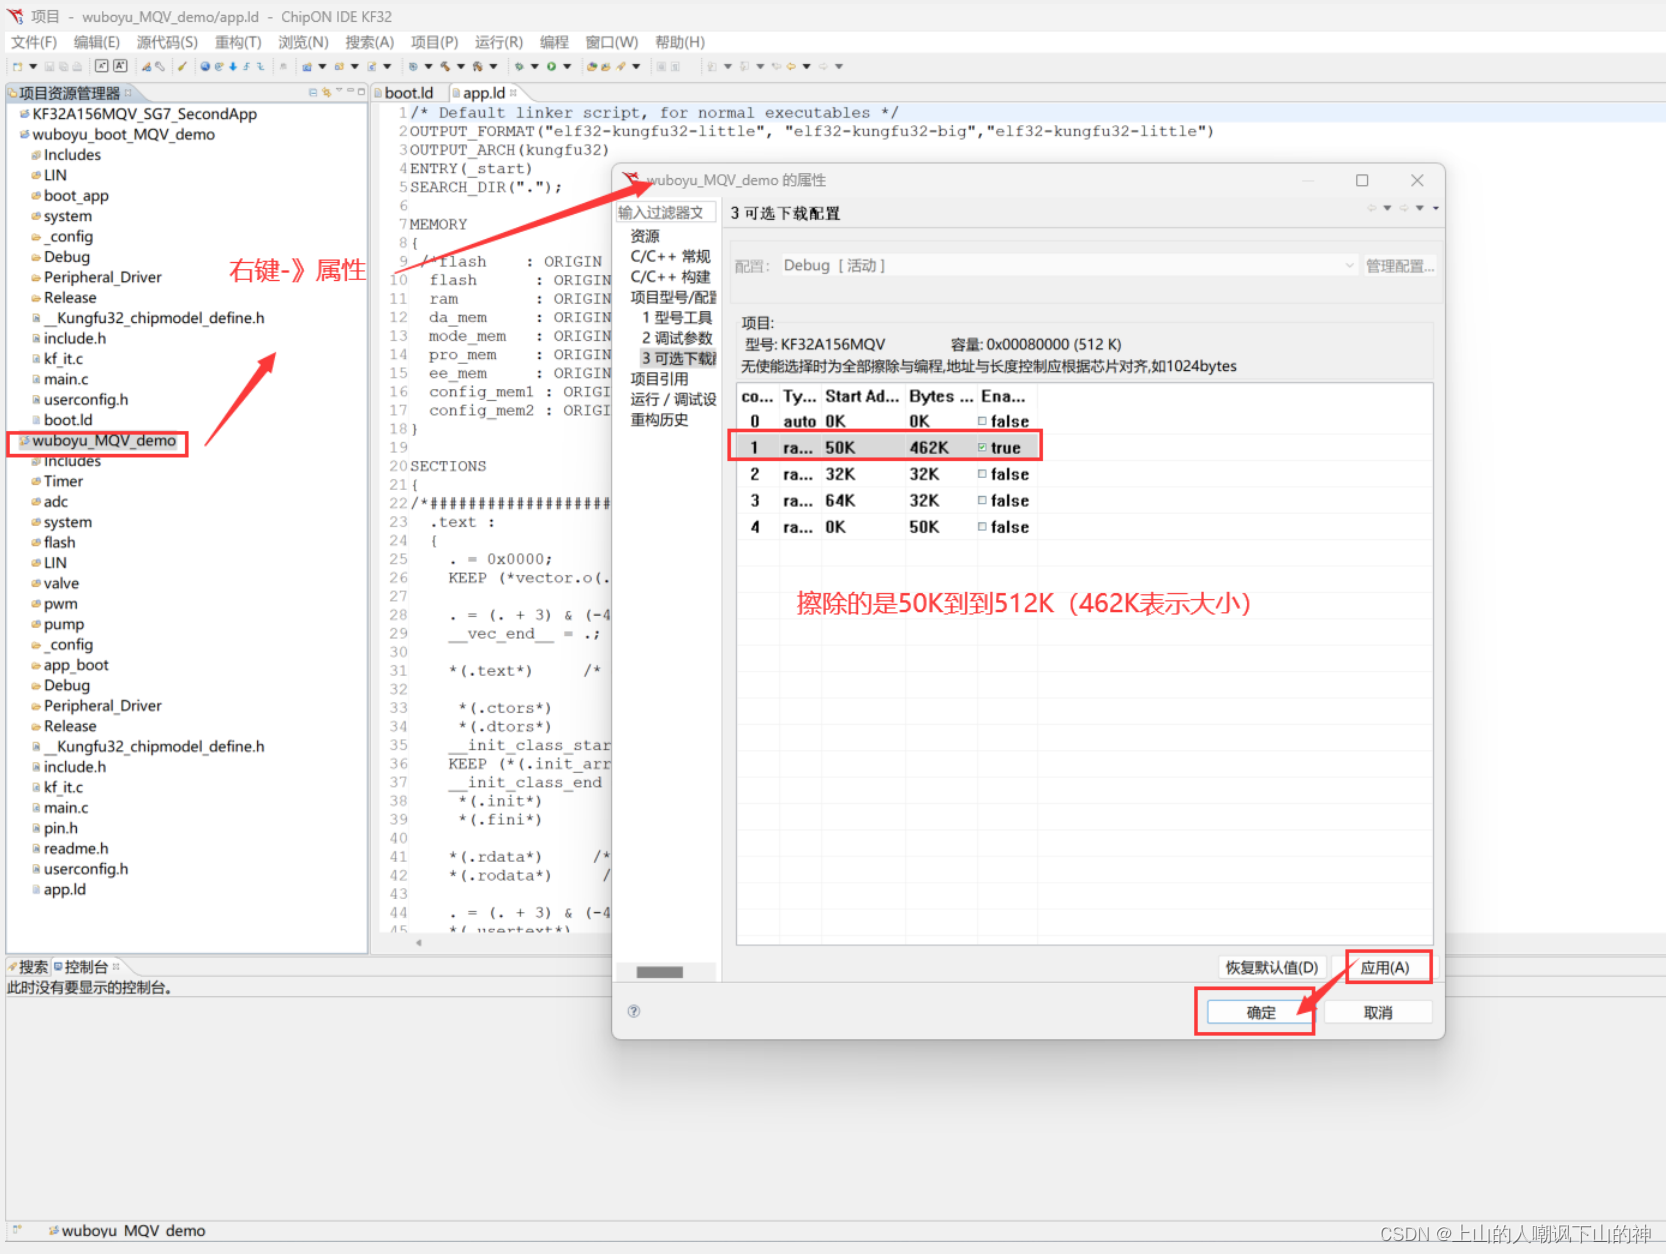Click the Print toolbar icon
The width and height of the screenshot is (1666, 1254).
pyautogui.click(x=77, y=67)
